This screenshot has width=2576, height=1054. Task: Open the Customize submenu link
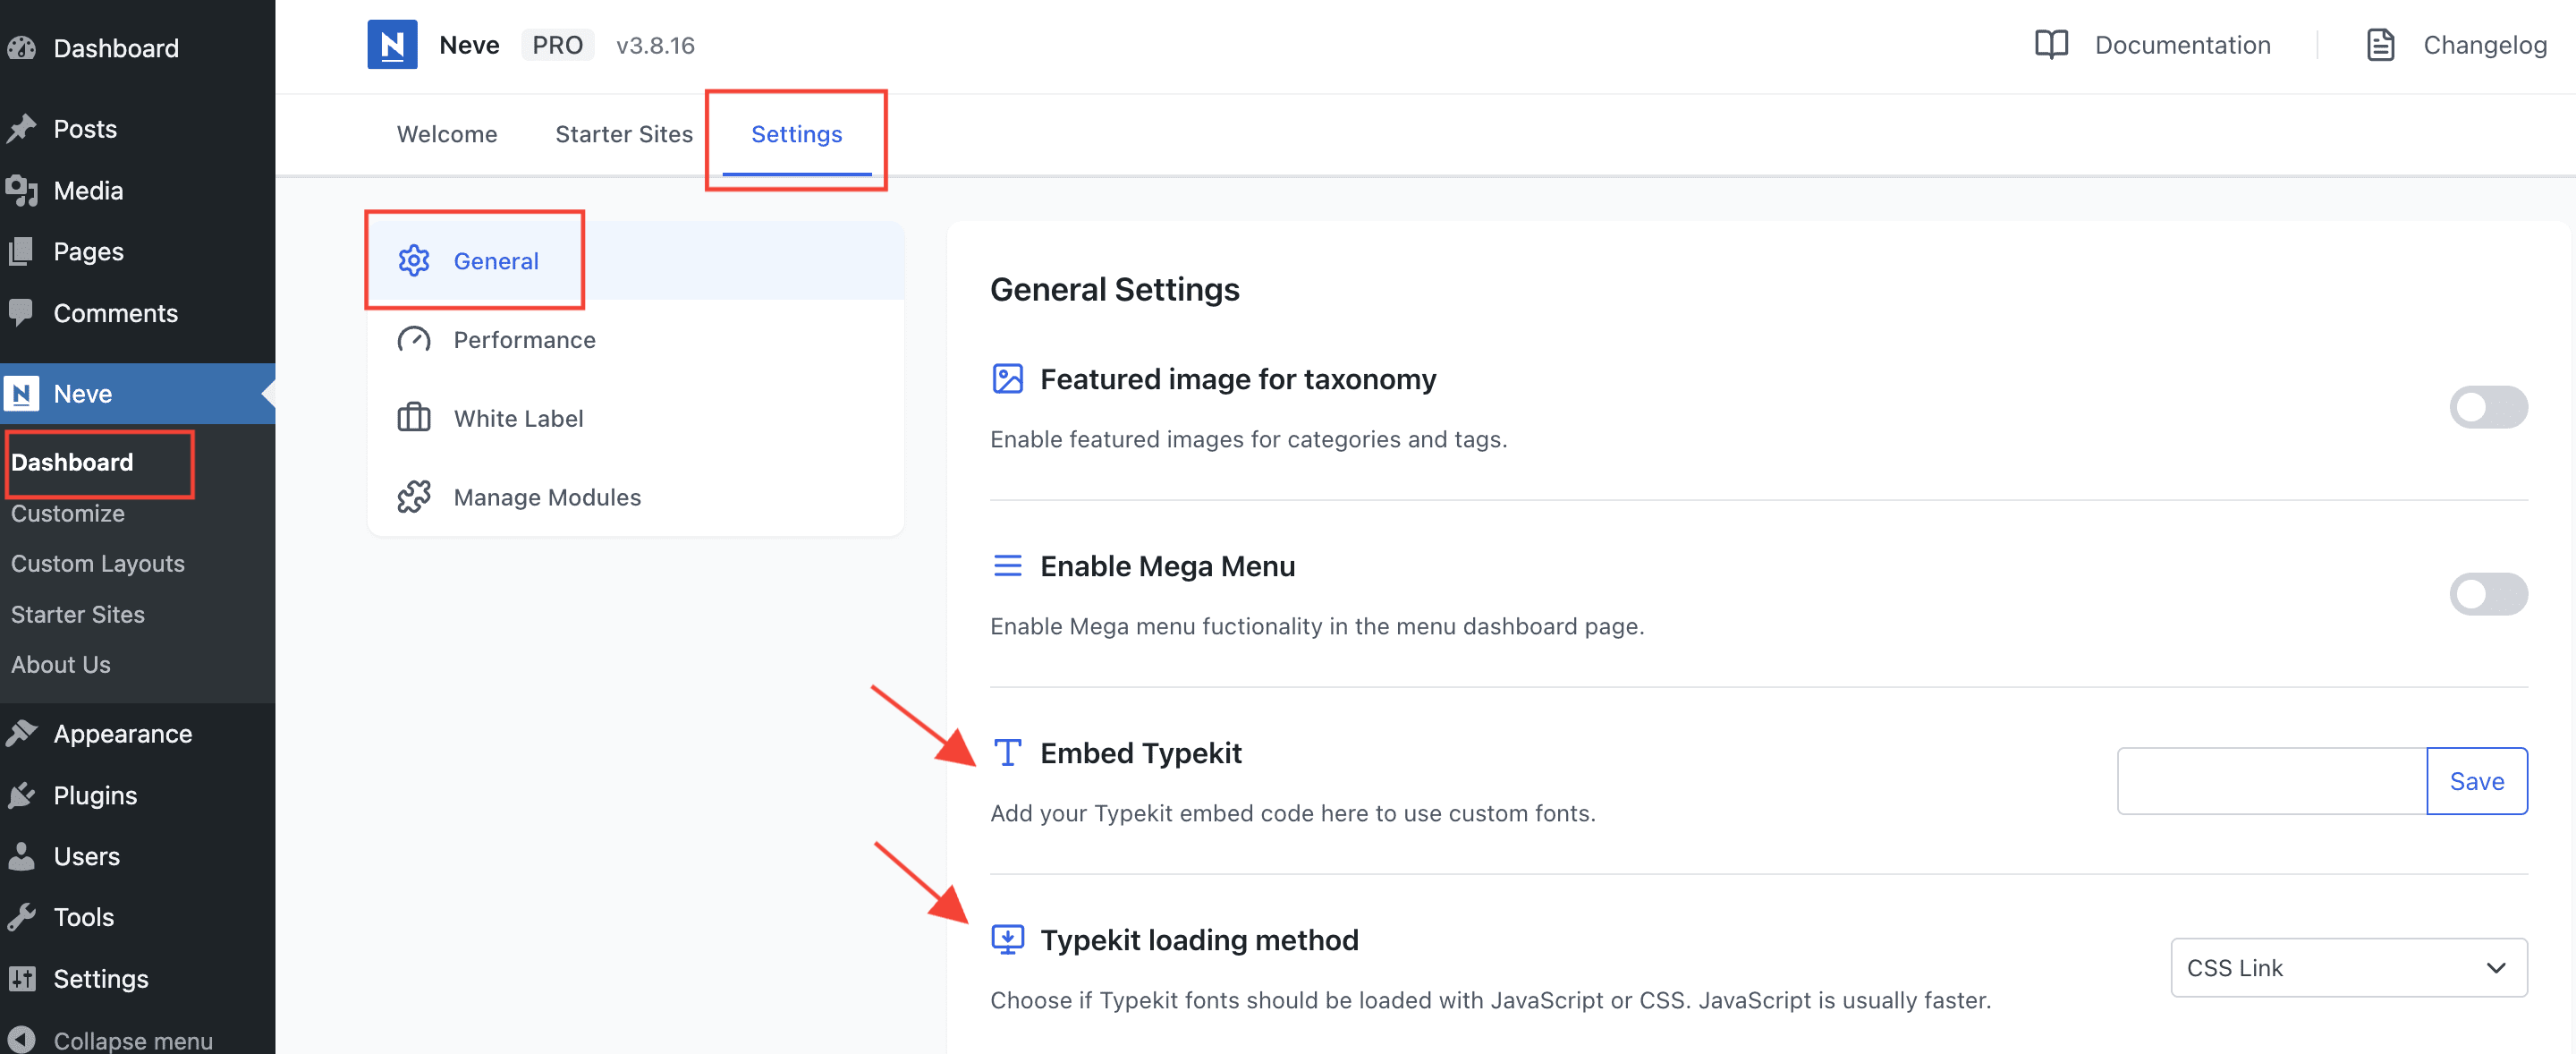click(68, 513)
